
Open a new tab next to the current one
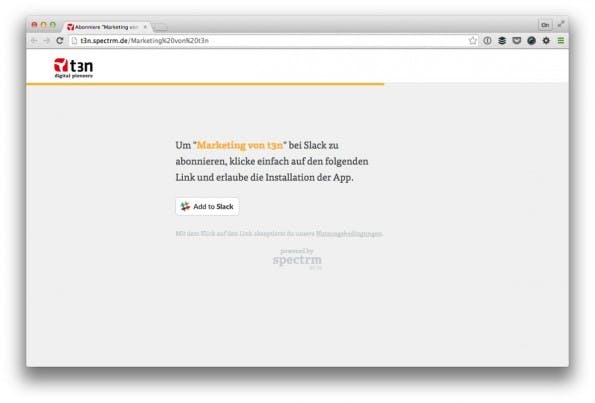(x=160, y=27)
